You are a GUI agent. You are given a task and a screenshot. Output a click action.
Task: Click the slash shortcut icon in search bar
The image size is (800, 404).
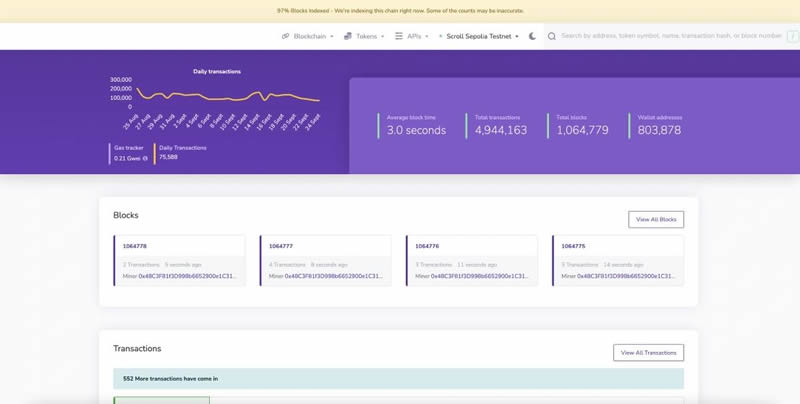point(793,36)
